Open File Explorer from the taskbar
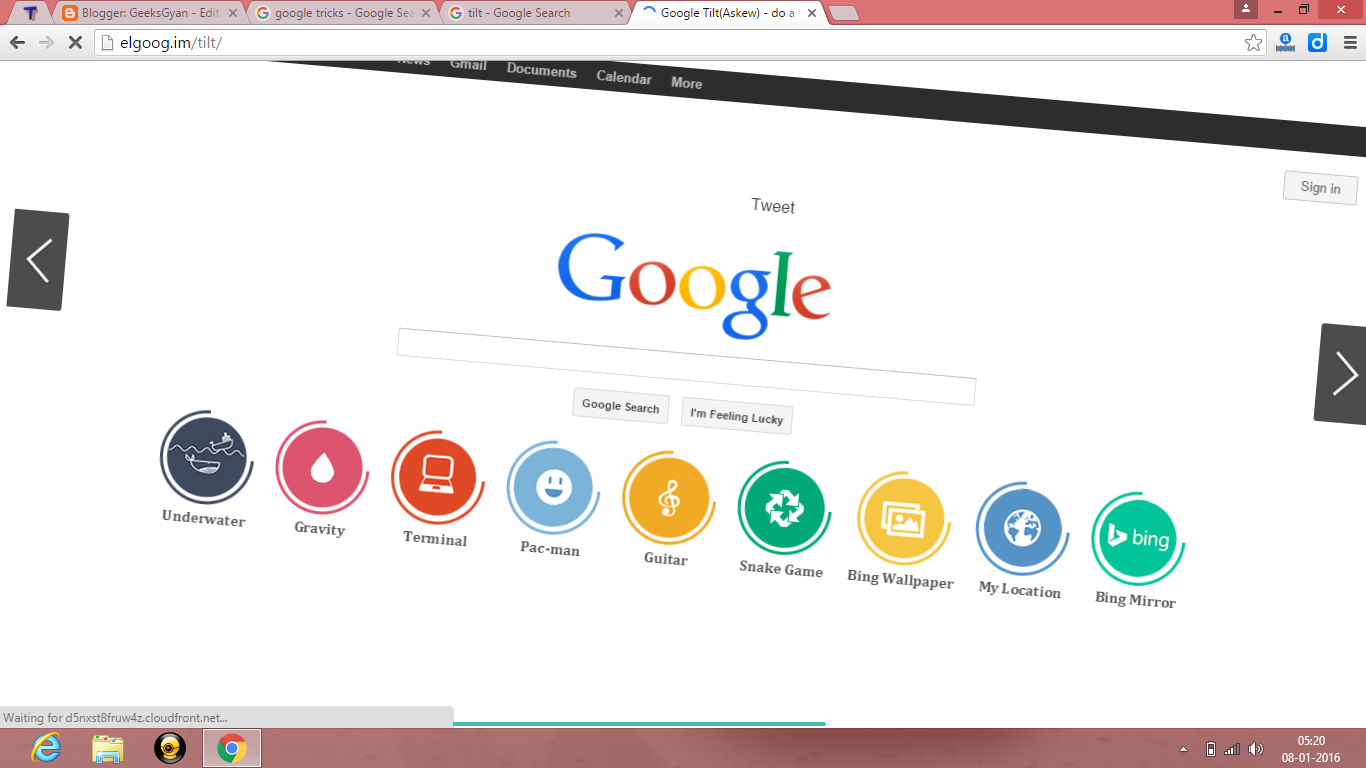Screen dimensions: 1366x768 pos(107,748)
